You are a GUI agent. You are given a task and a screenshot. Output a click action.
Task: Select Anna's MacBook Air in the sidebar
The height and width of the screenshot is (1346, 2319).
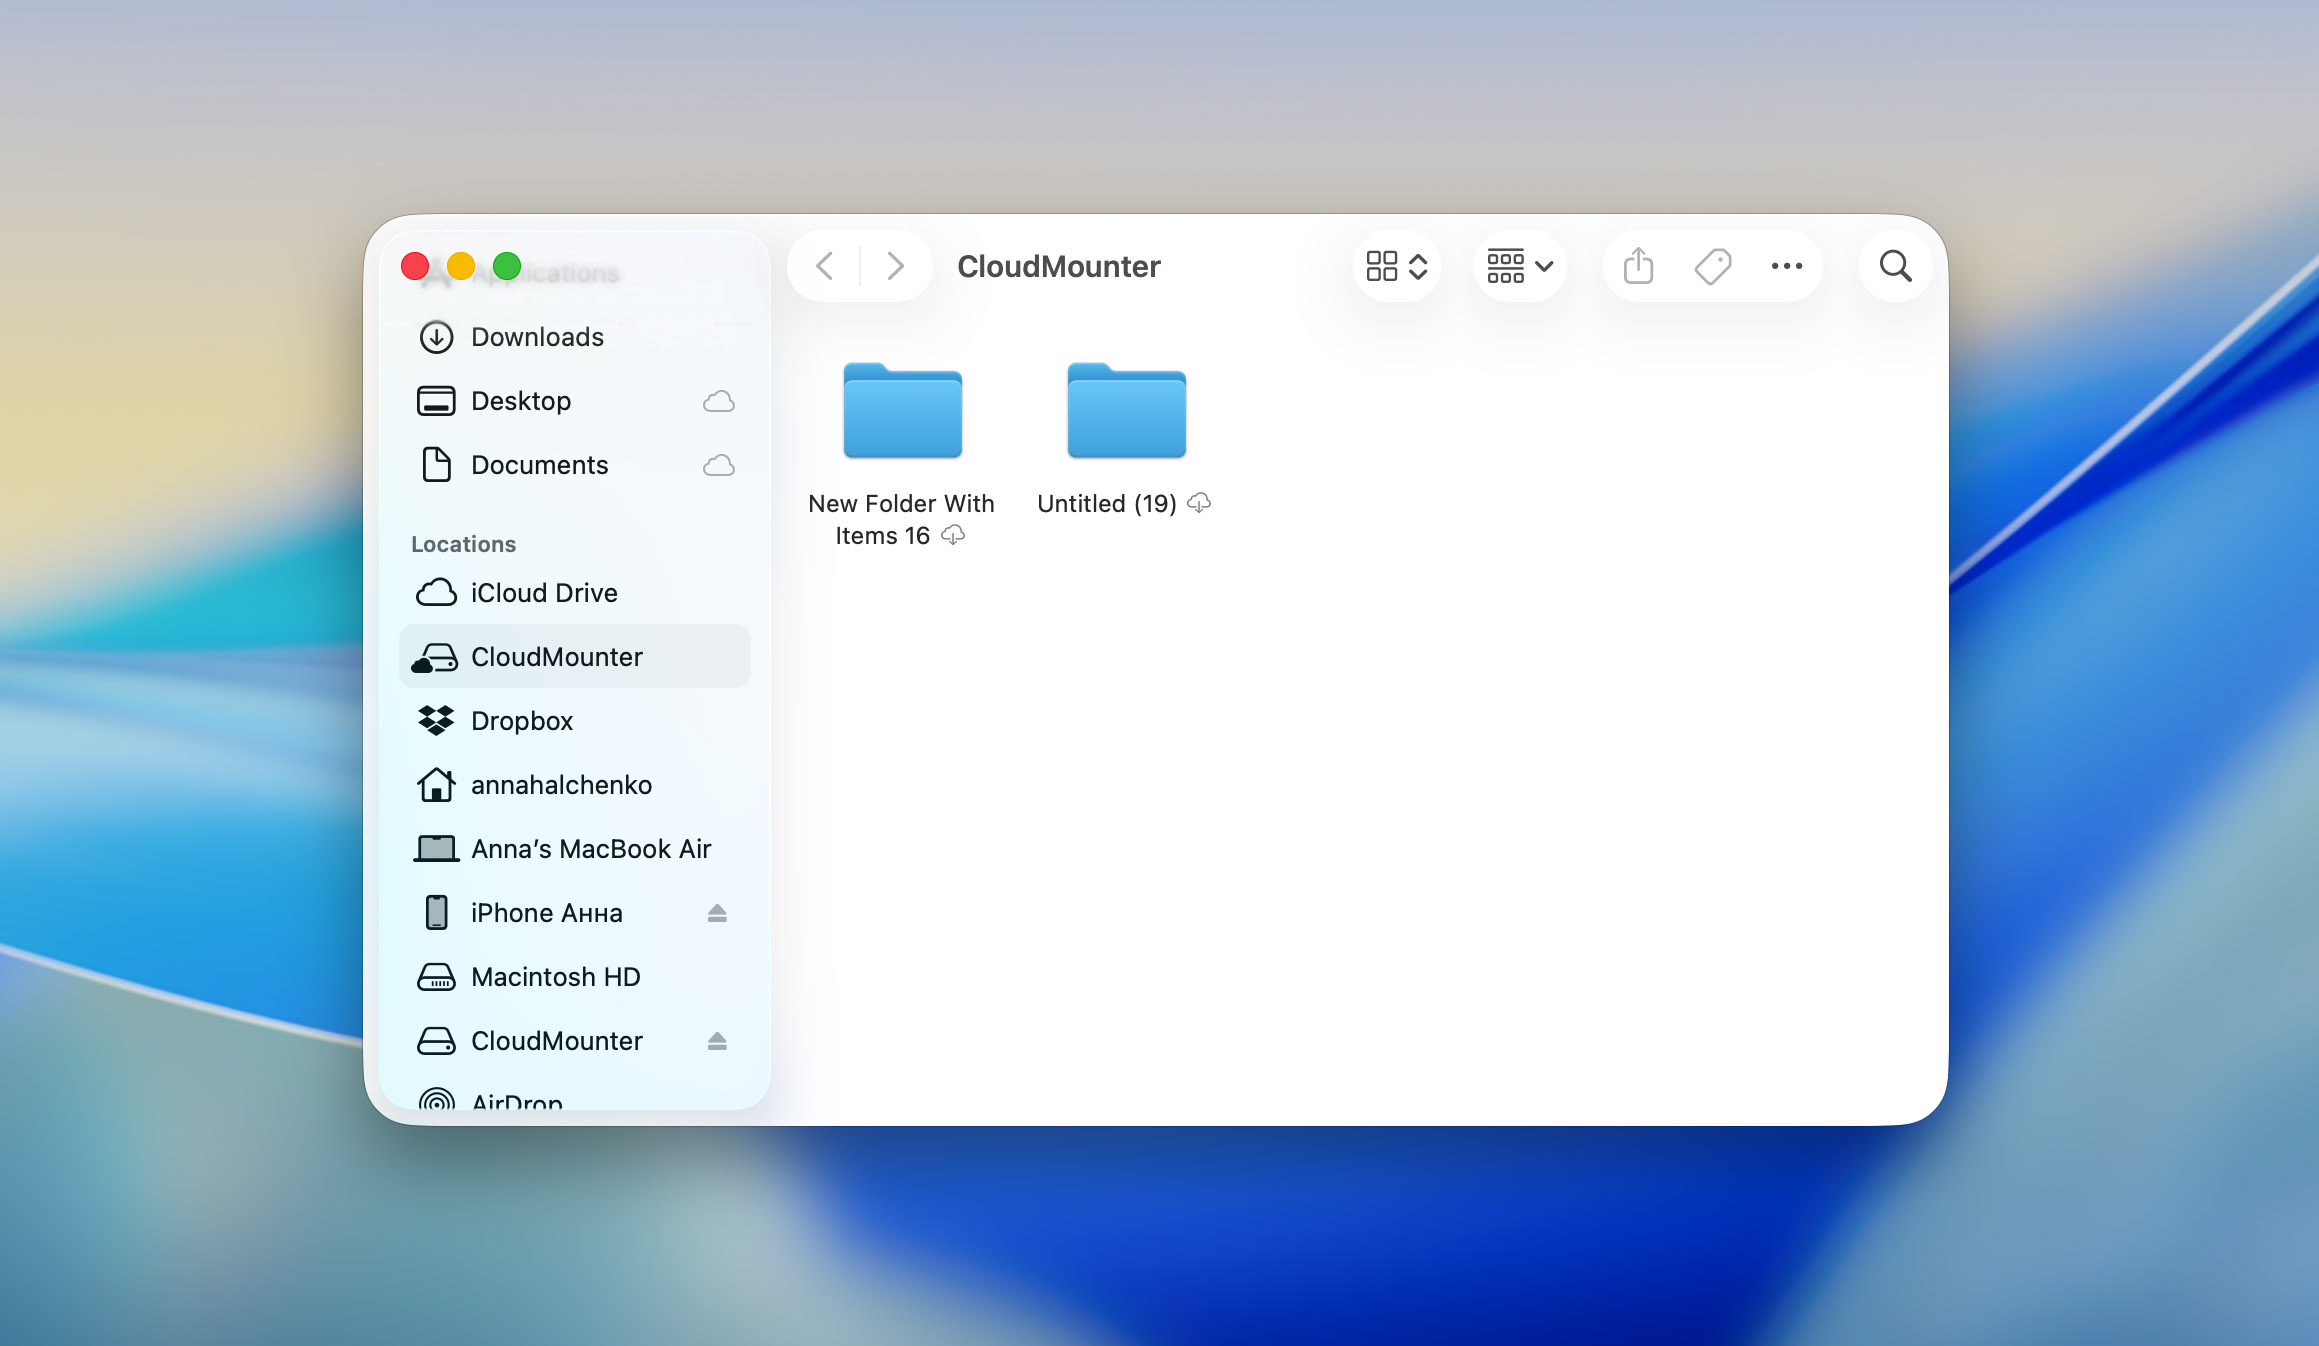(591, 848)
